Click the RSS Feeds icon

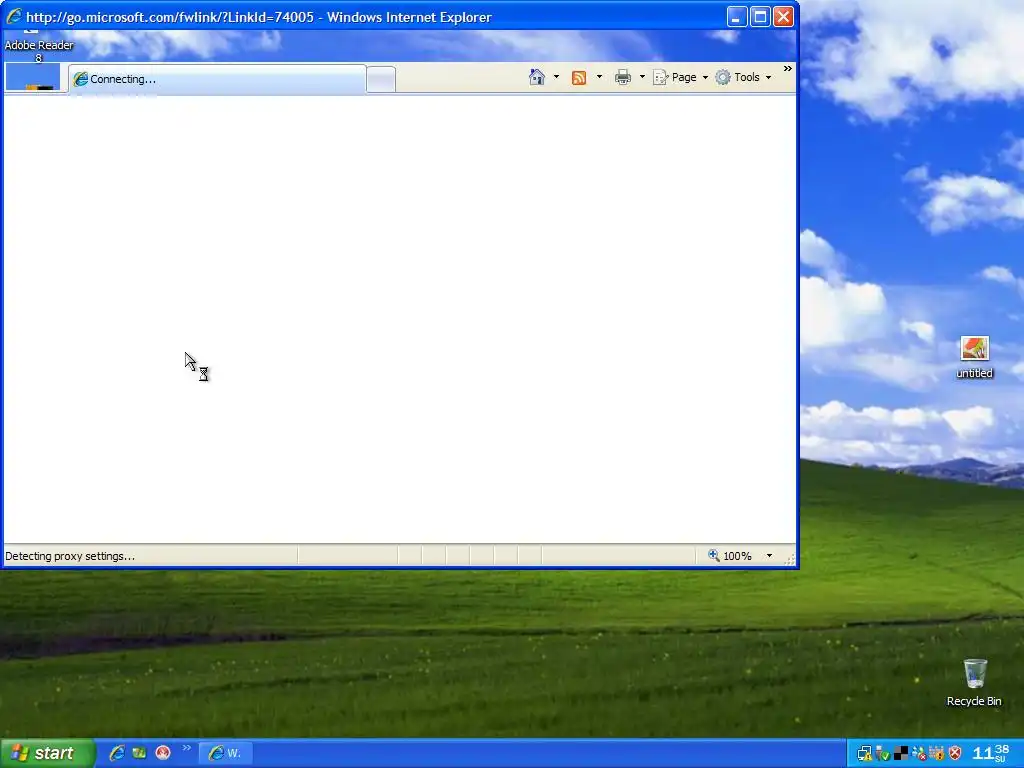pyautogui.click(x=579, y=78)
